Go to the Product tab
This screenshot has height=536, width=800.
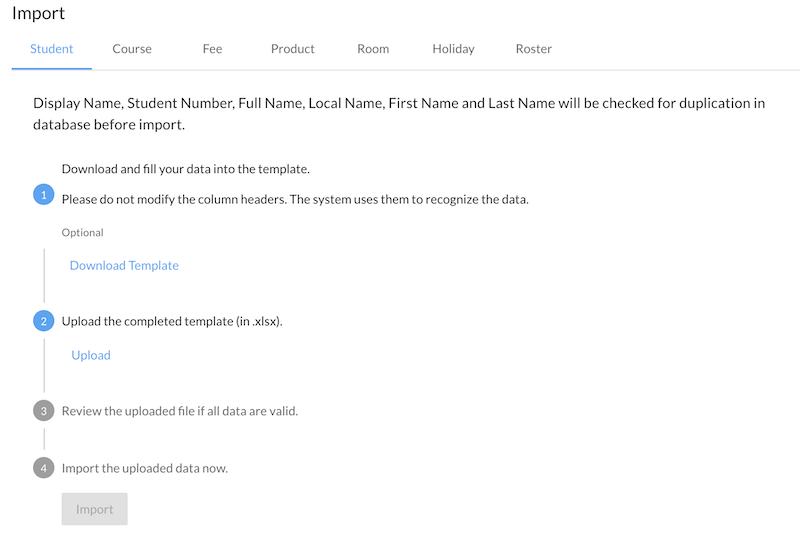(x=293, y=49)
